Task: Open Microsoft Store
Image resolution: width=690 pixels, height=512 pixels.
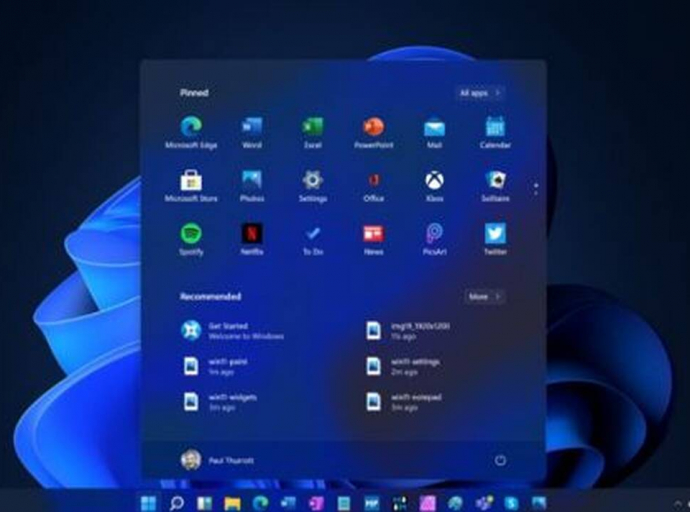Action: (191, 185)
